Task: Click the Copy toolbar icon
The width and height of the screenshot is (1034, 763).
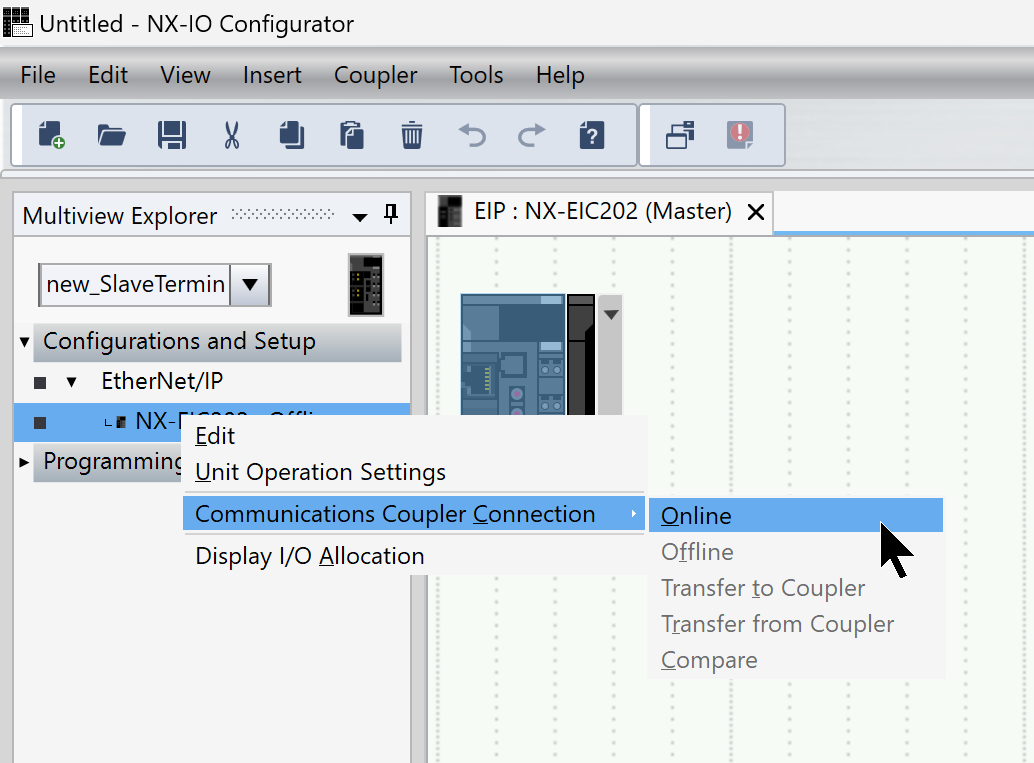Action: [x=291, y=135]
